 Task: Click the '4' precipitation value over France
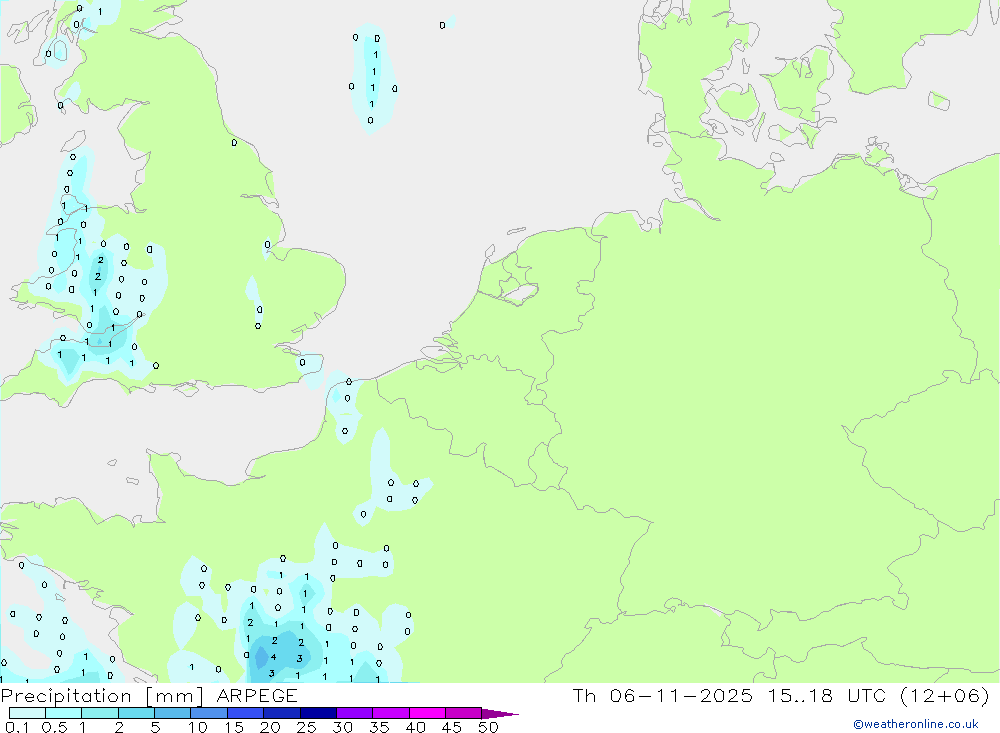pyautogui.click(x=274, y=657)
